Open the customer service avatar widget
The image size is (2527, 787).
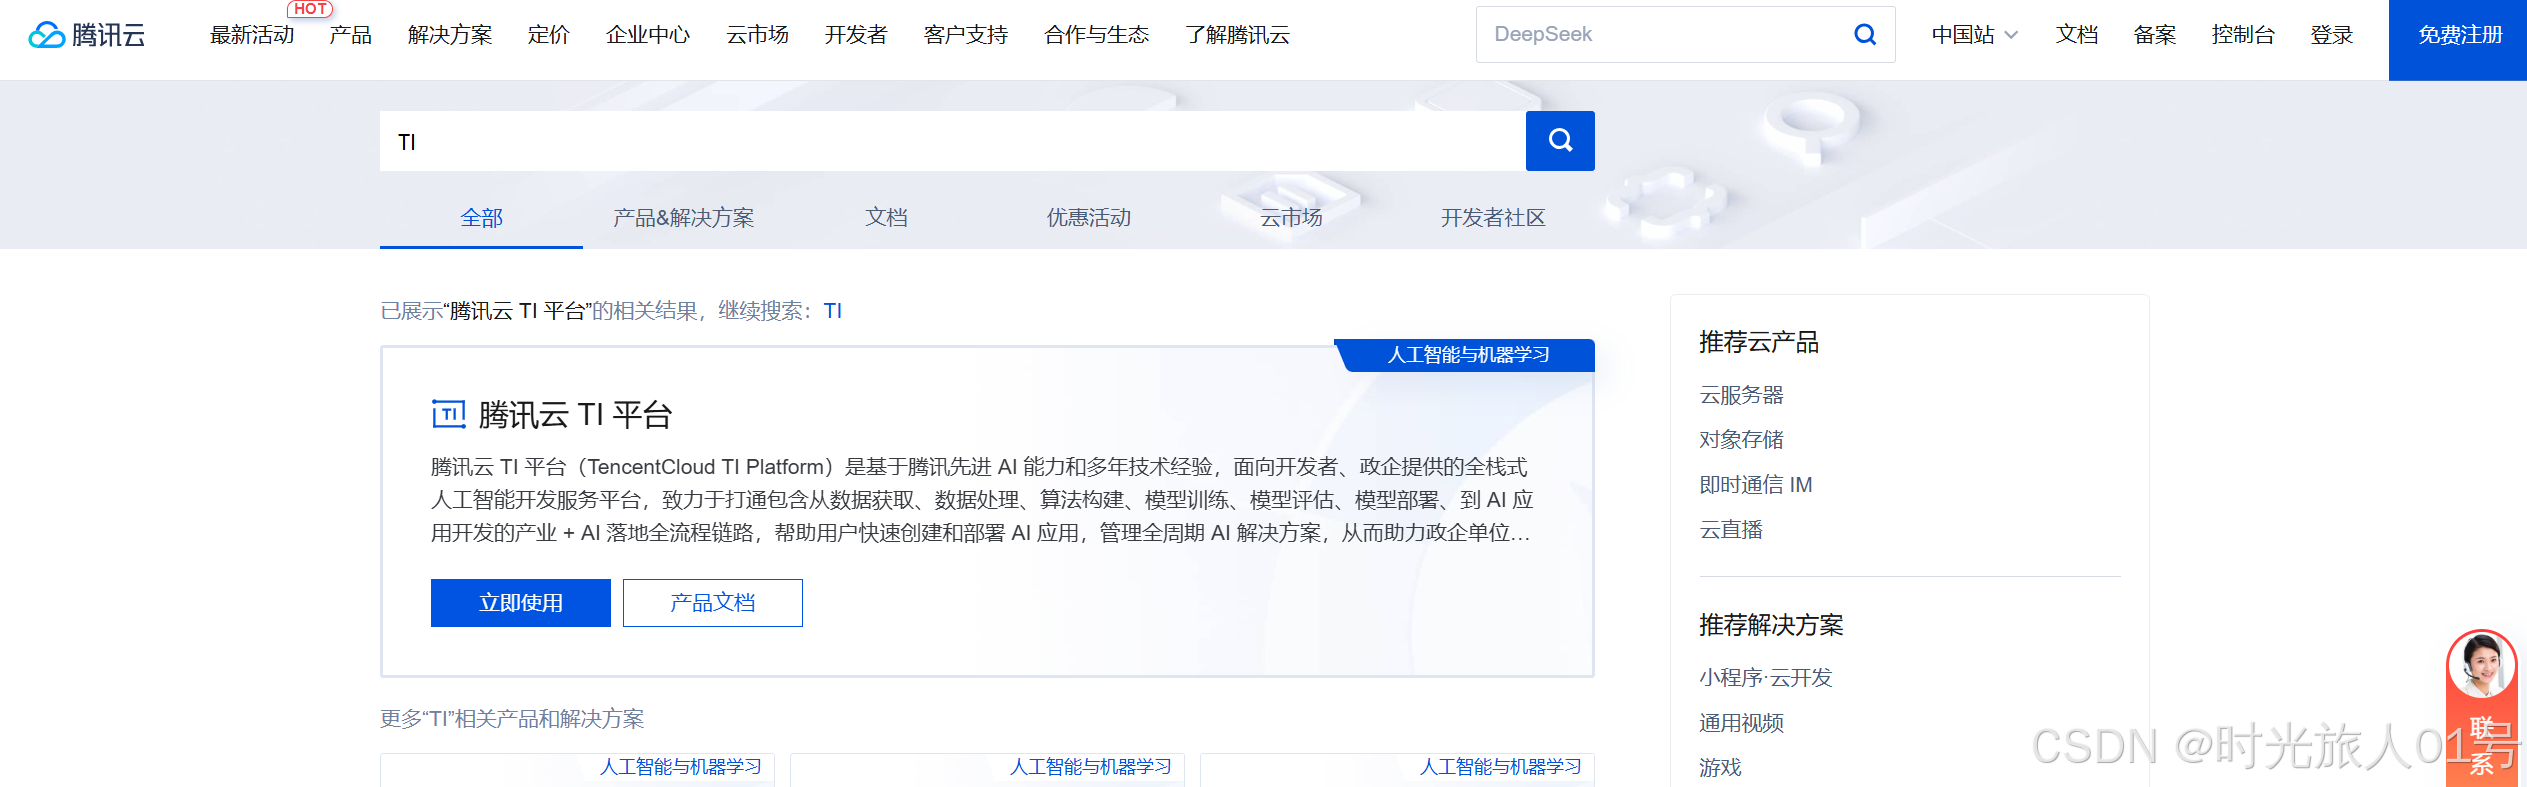[2481, 664]
